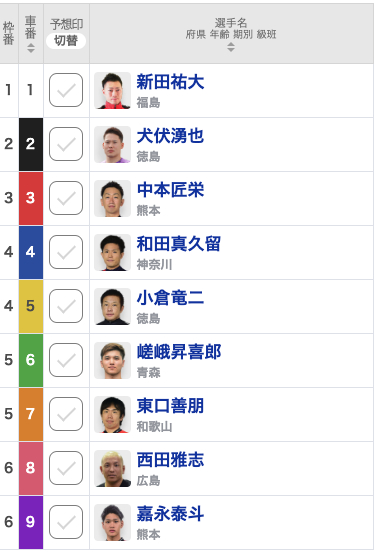Select the checkbox beside 嵯峨昇喜郎
The height and width of the screenshot is (553, 374).
point(66,360)
